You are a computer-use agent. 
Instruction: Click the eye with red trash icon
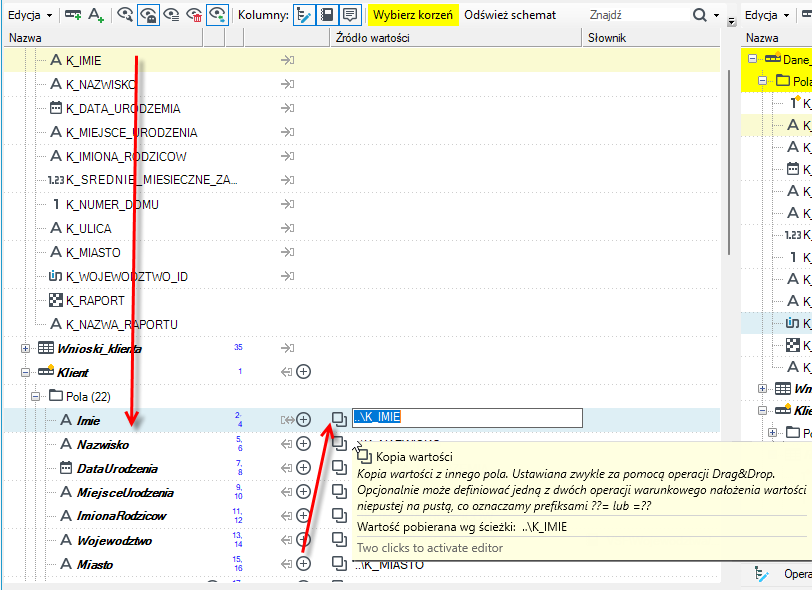[x=194, y=15]
